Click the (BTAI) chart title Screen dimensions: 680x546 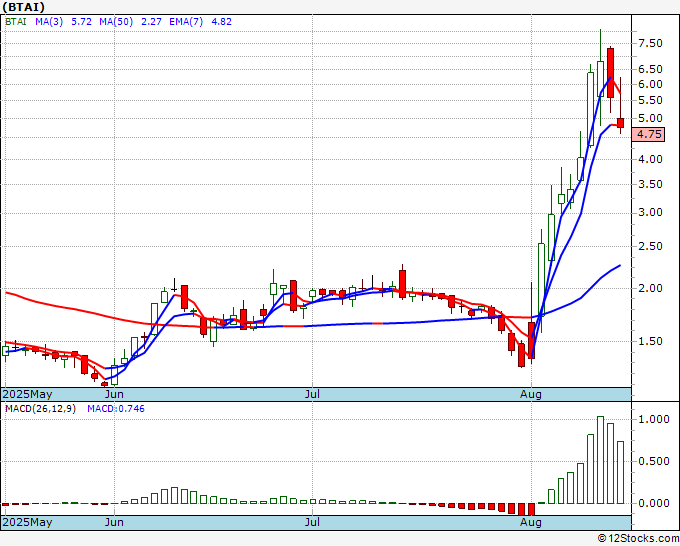pyautogui.click(x=23, y=7)
